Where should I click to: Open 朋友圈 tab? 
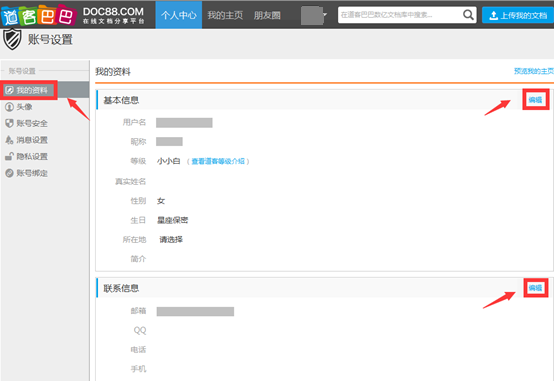(267, 15)
